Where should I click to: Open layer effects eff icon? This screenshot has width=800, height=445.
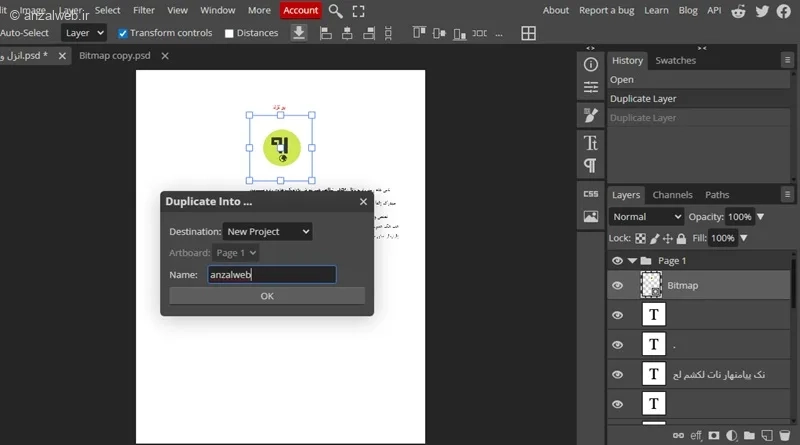(696, 435)
